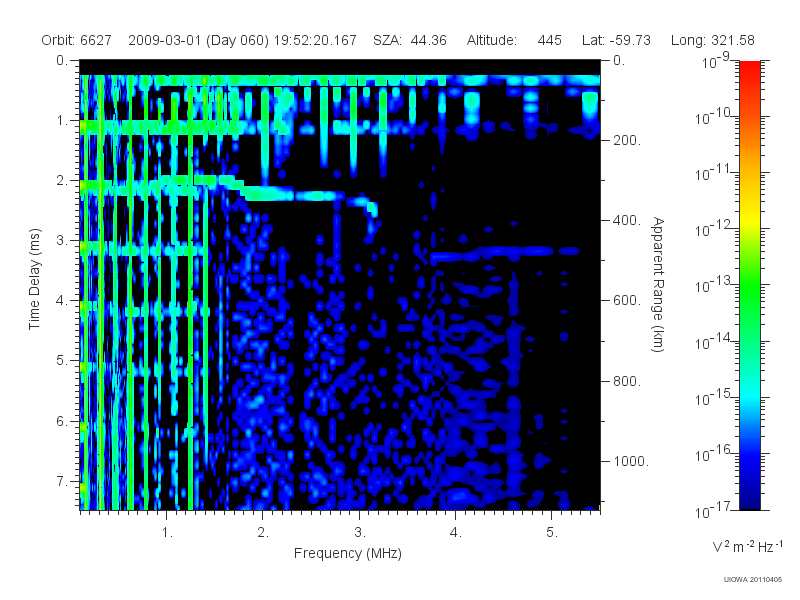Select the date '2009-03-01 (Day 060)' text
The height and width of the screenshot is (600, 800).
point(198,40)
